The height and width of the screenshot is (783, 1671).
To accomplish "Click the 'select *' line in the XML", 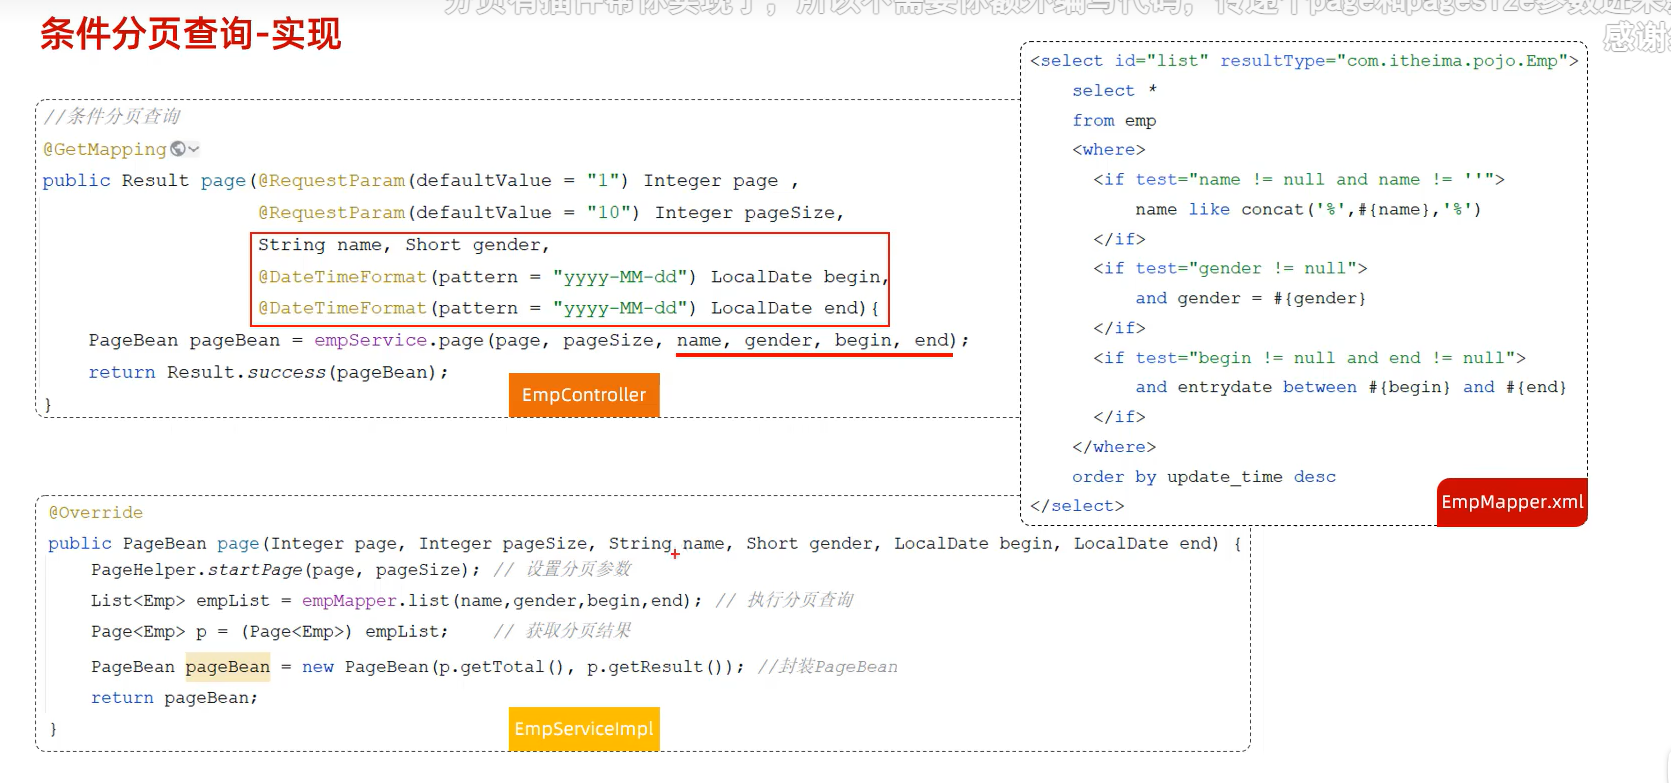I will click(1114, 91).
